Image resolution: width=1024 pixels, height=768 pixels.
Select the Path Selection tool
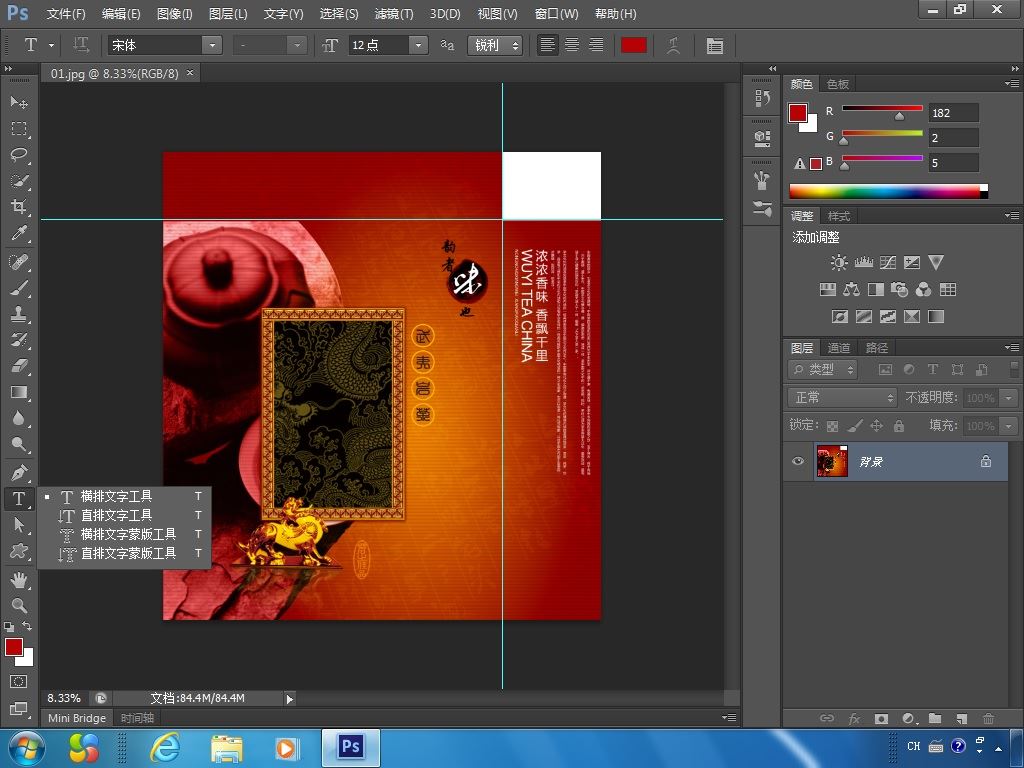pyautogui.click(x=19, y=525)
